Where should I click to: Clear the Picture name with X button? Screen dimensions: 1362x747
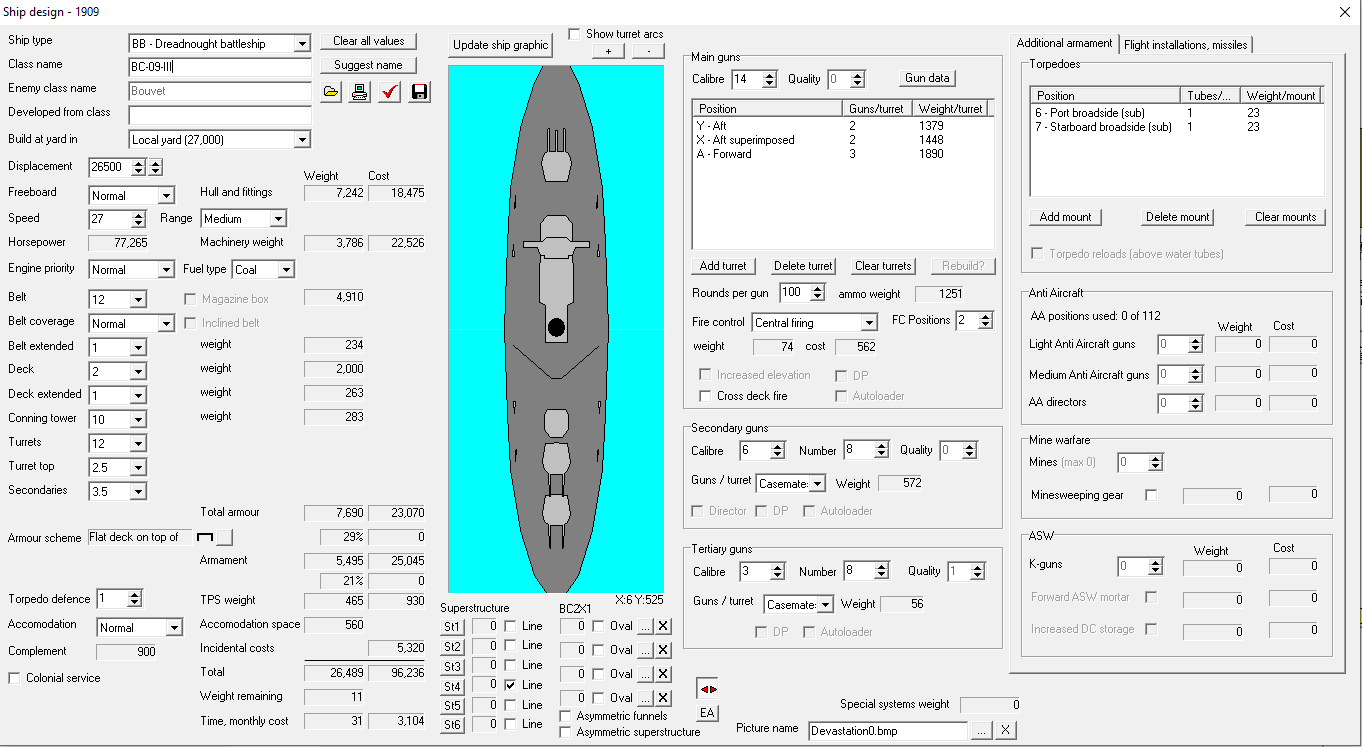click(x=1005, y=731)
